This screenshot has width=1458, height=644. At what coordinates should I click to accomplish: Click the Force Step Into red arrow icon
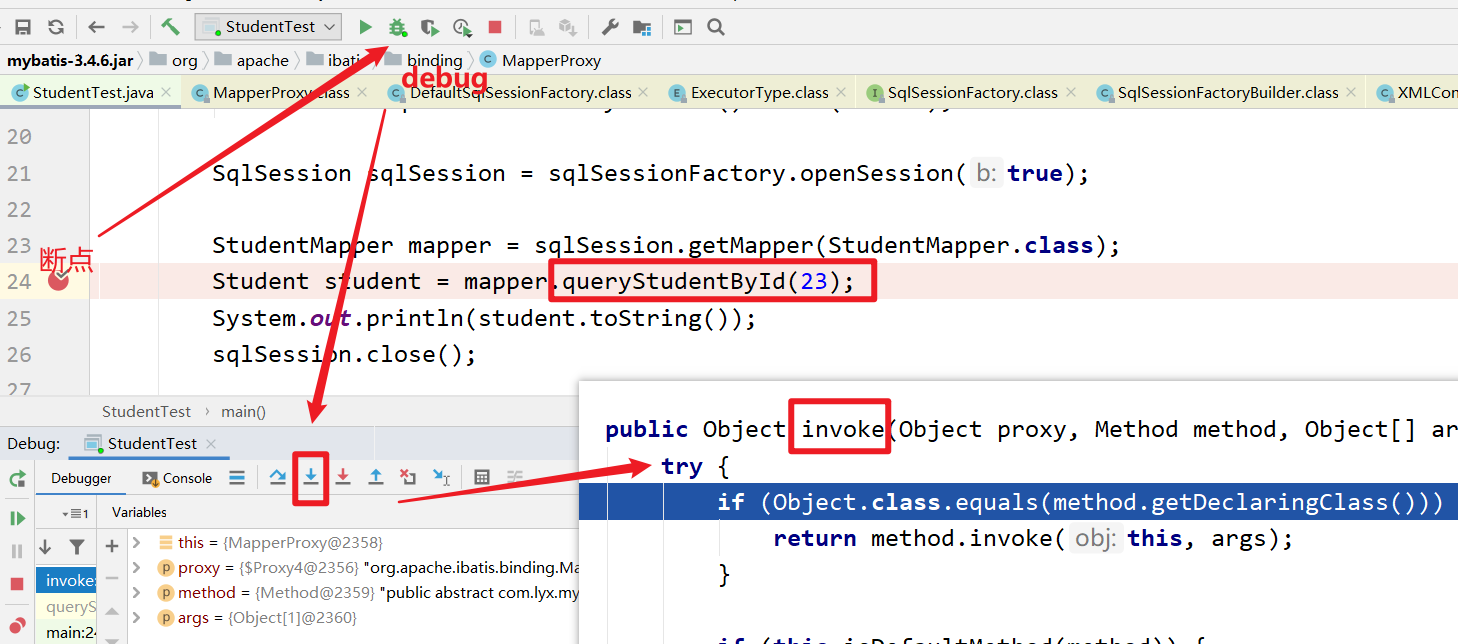pyautogui.click(x=343, y=478)
